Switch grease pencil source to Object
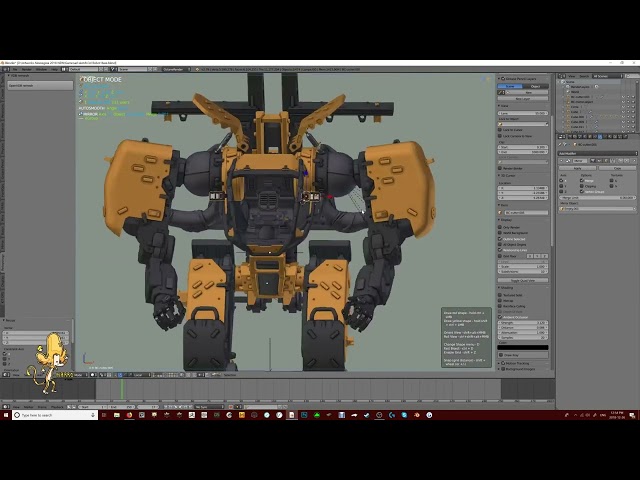 536,87
